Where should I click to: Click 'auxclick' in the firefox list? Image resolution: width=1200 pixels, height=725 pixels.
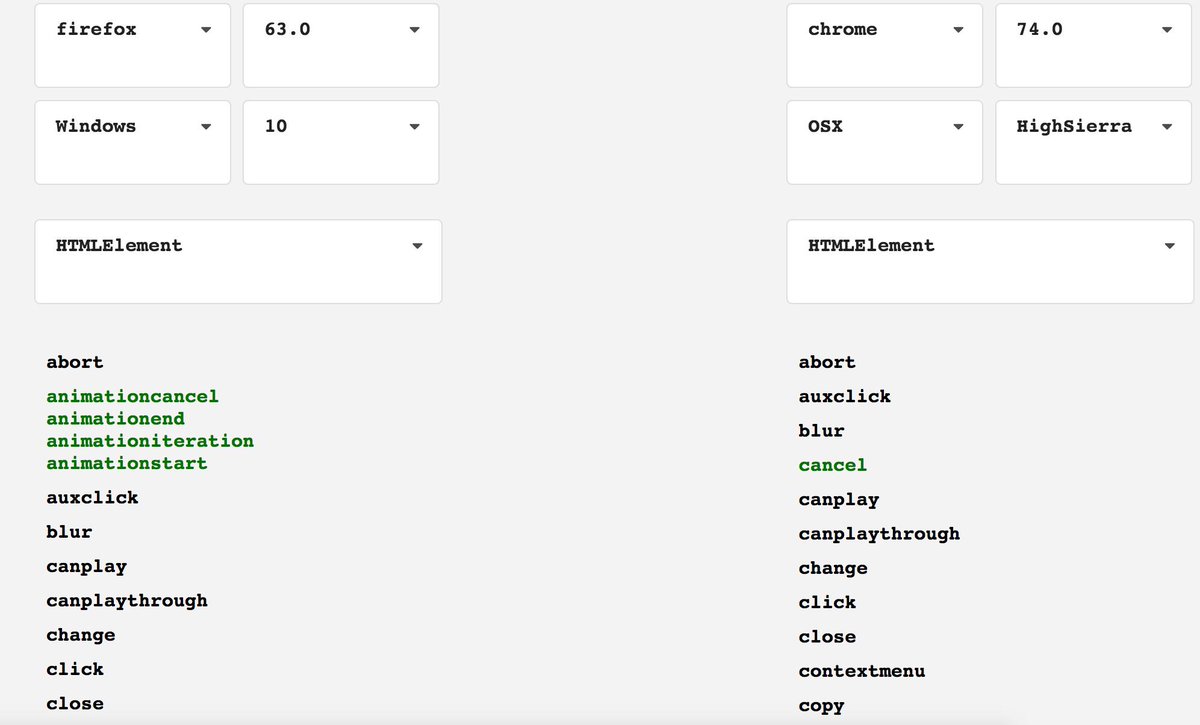(92, 497)
